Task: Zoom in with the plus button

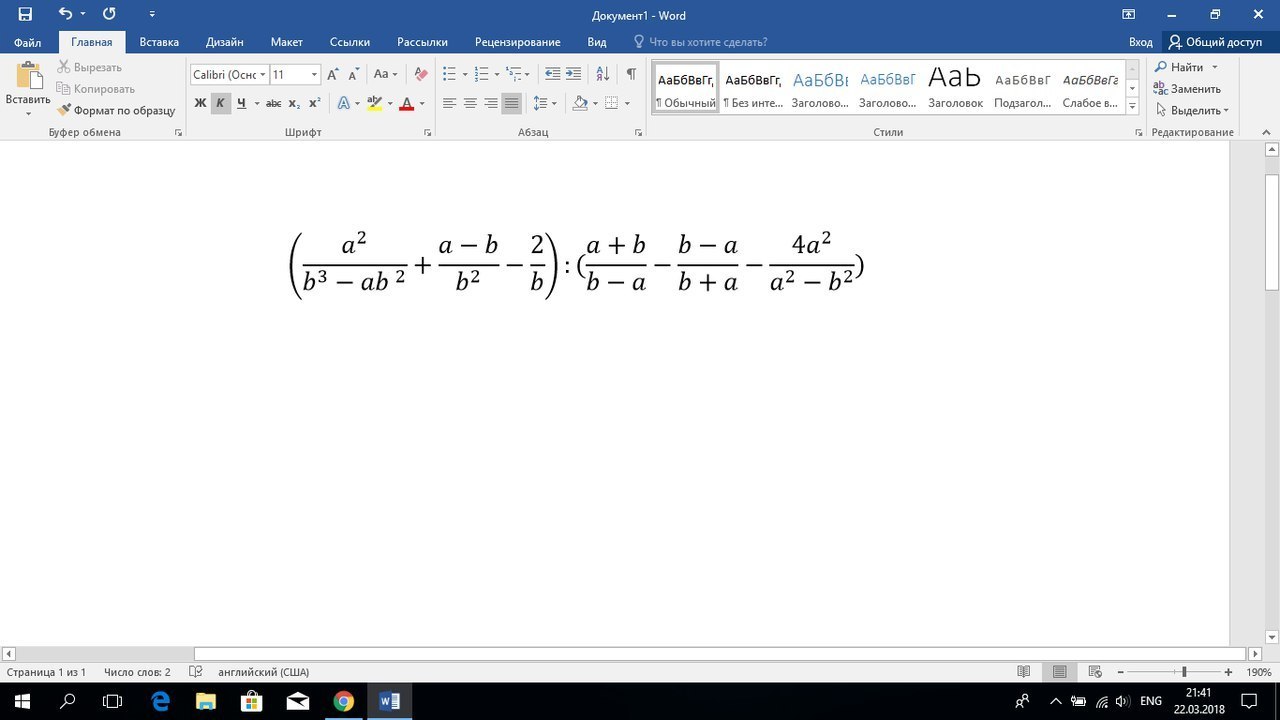Action: click(x=1229, y=672)
